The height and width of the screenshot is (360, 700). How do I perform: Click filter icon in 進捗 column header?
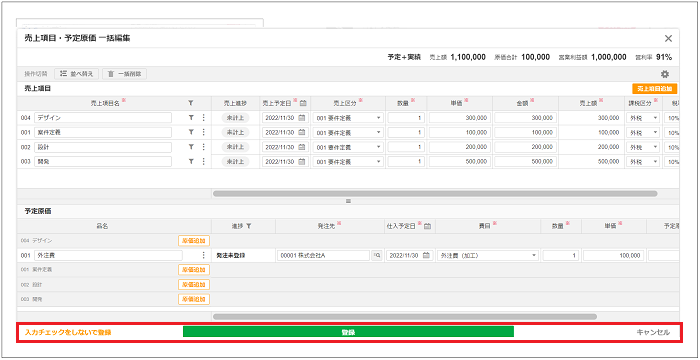pos(249,226)
